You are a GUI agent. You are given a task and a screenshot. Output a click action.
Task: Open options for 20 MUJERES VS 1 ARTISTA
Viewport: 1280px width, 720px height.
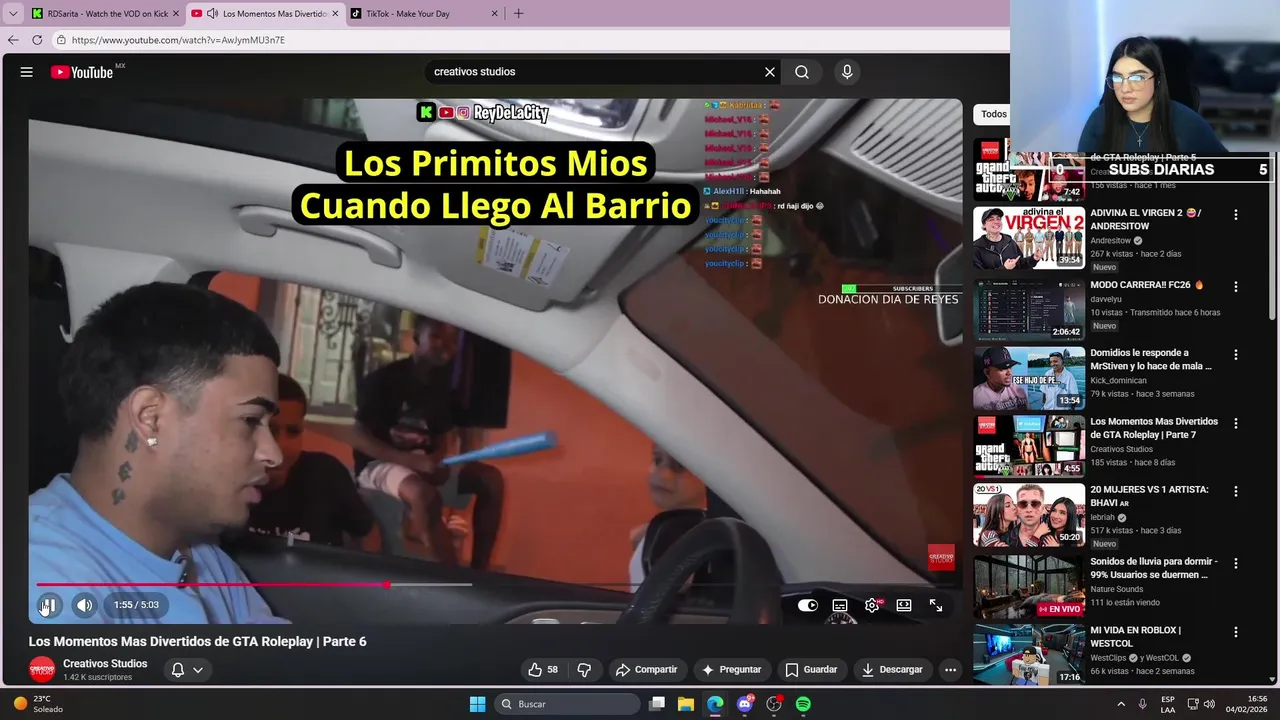tap(1236, 491)
